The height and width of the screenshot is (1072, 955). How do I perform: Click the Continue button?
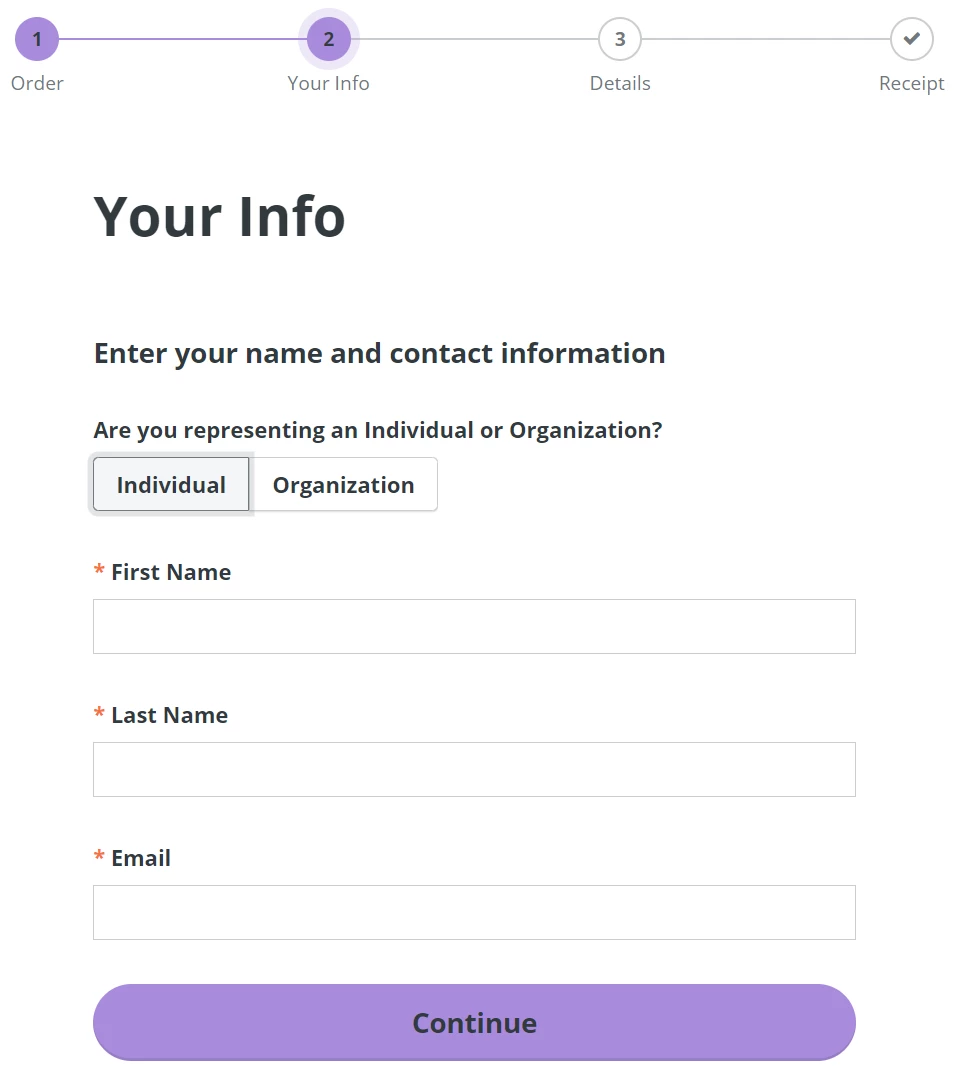474,1022
